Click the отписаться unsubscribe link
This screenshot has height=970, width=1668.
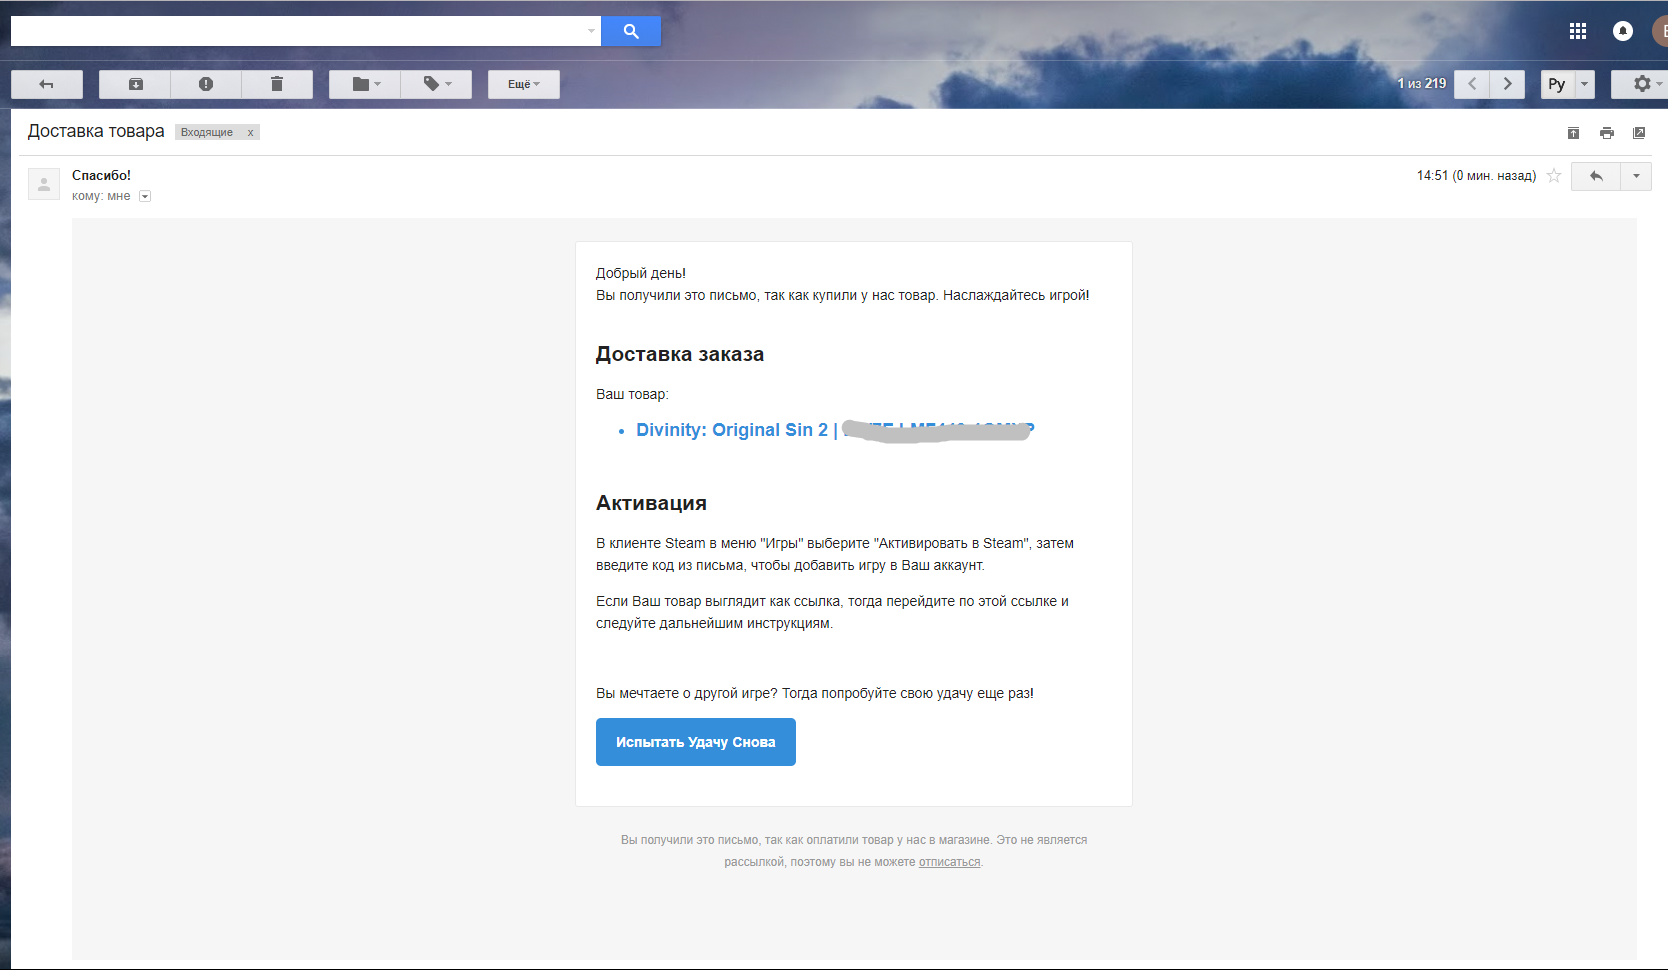coord(949,862)
